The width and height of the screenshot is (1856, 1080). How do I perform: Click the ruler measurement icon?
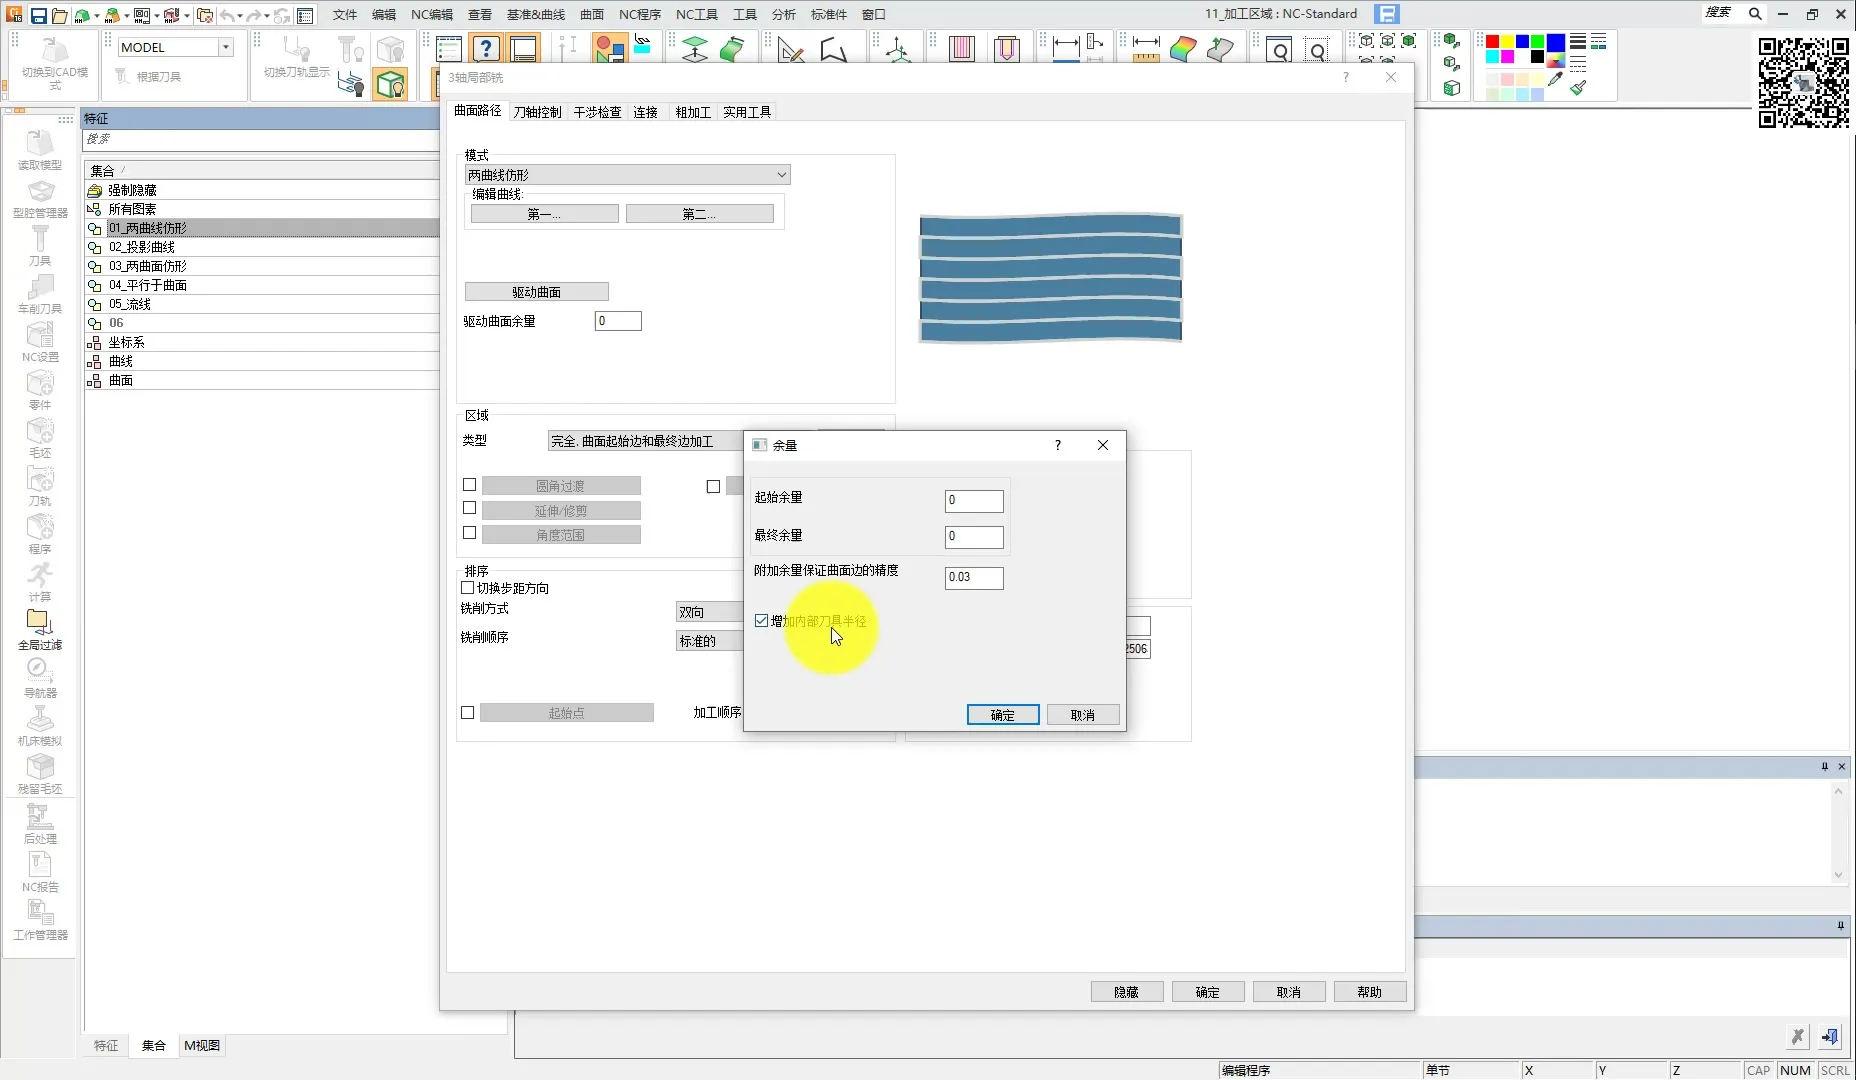[x=1145, y=49]
